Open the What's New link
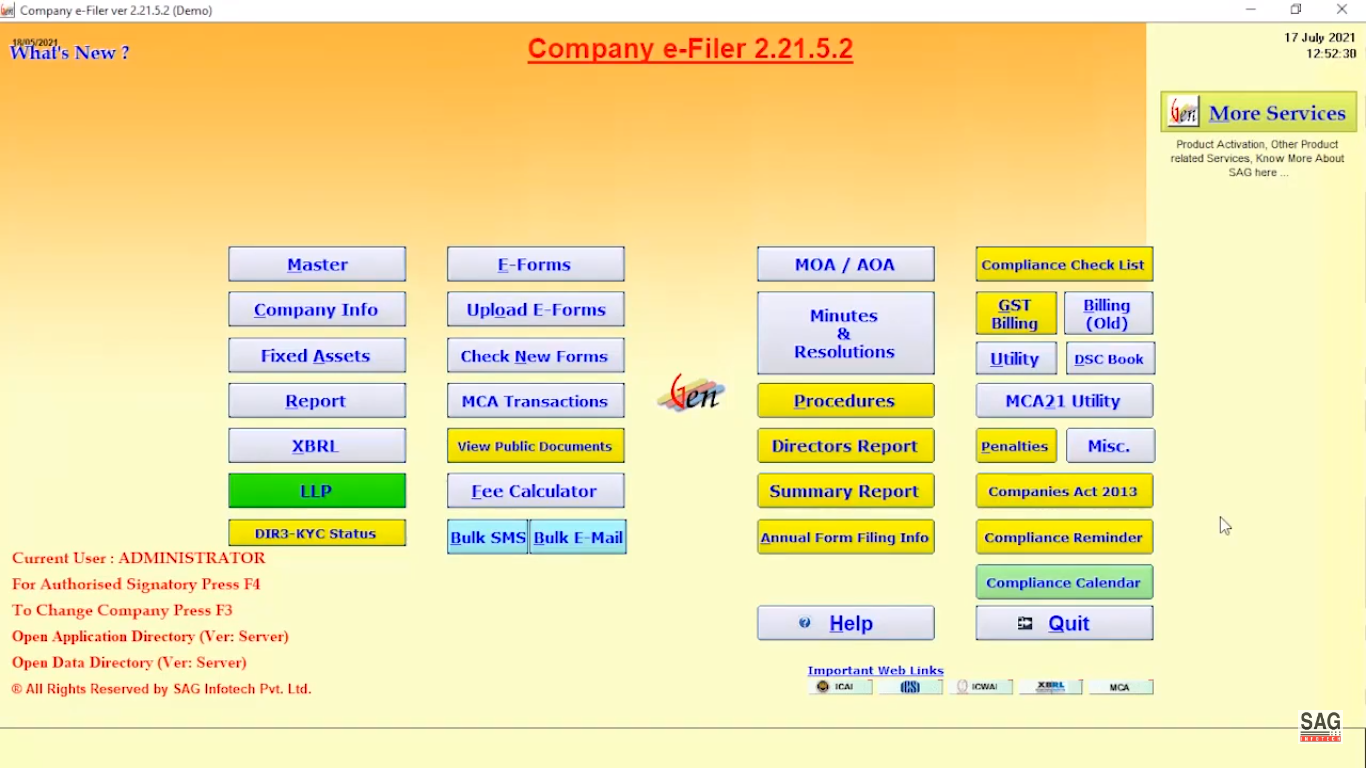Viewport: 1366px width, 768px height. [68, 52]
